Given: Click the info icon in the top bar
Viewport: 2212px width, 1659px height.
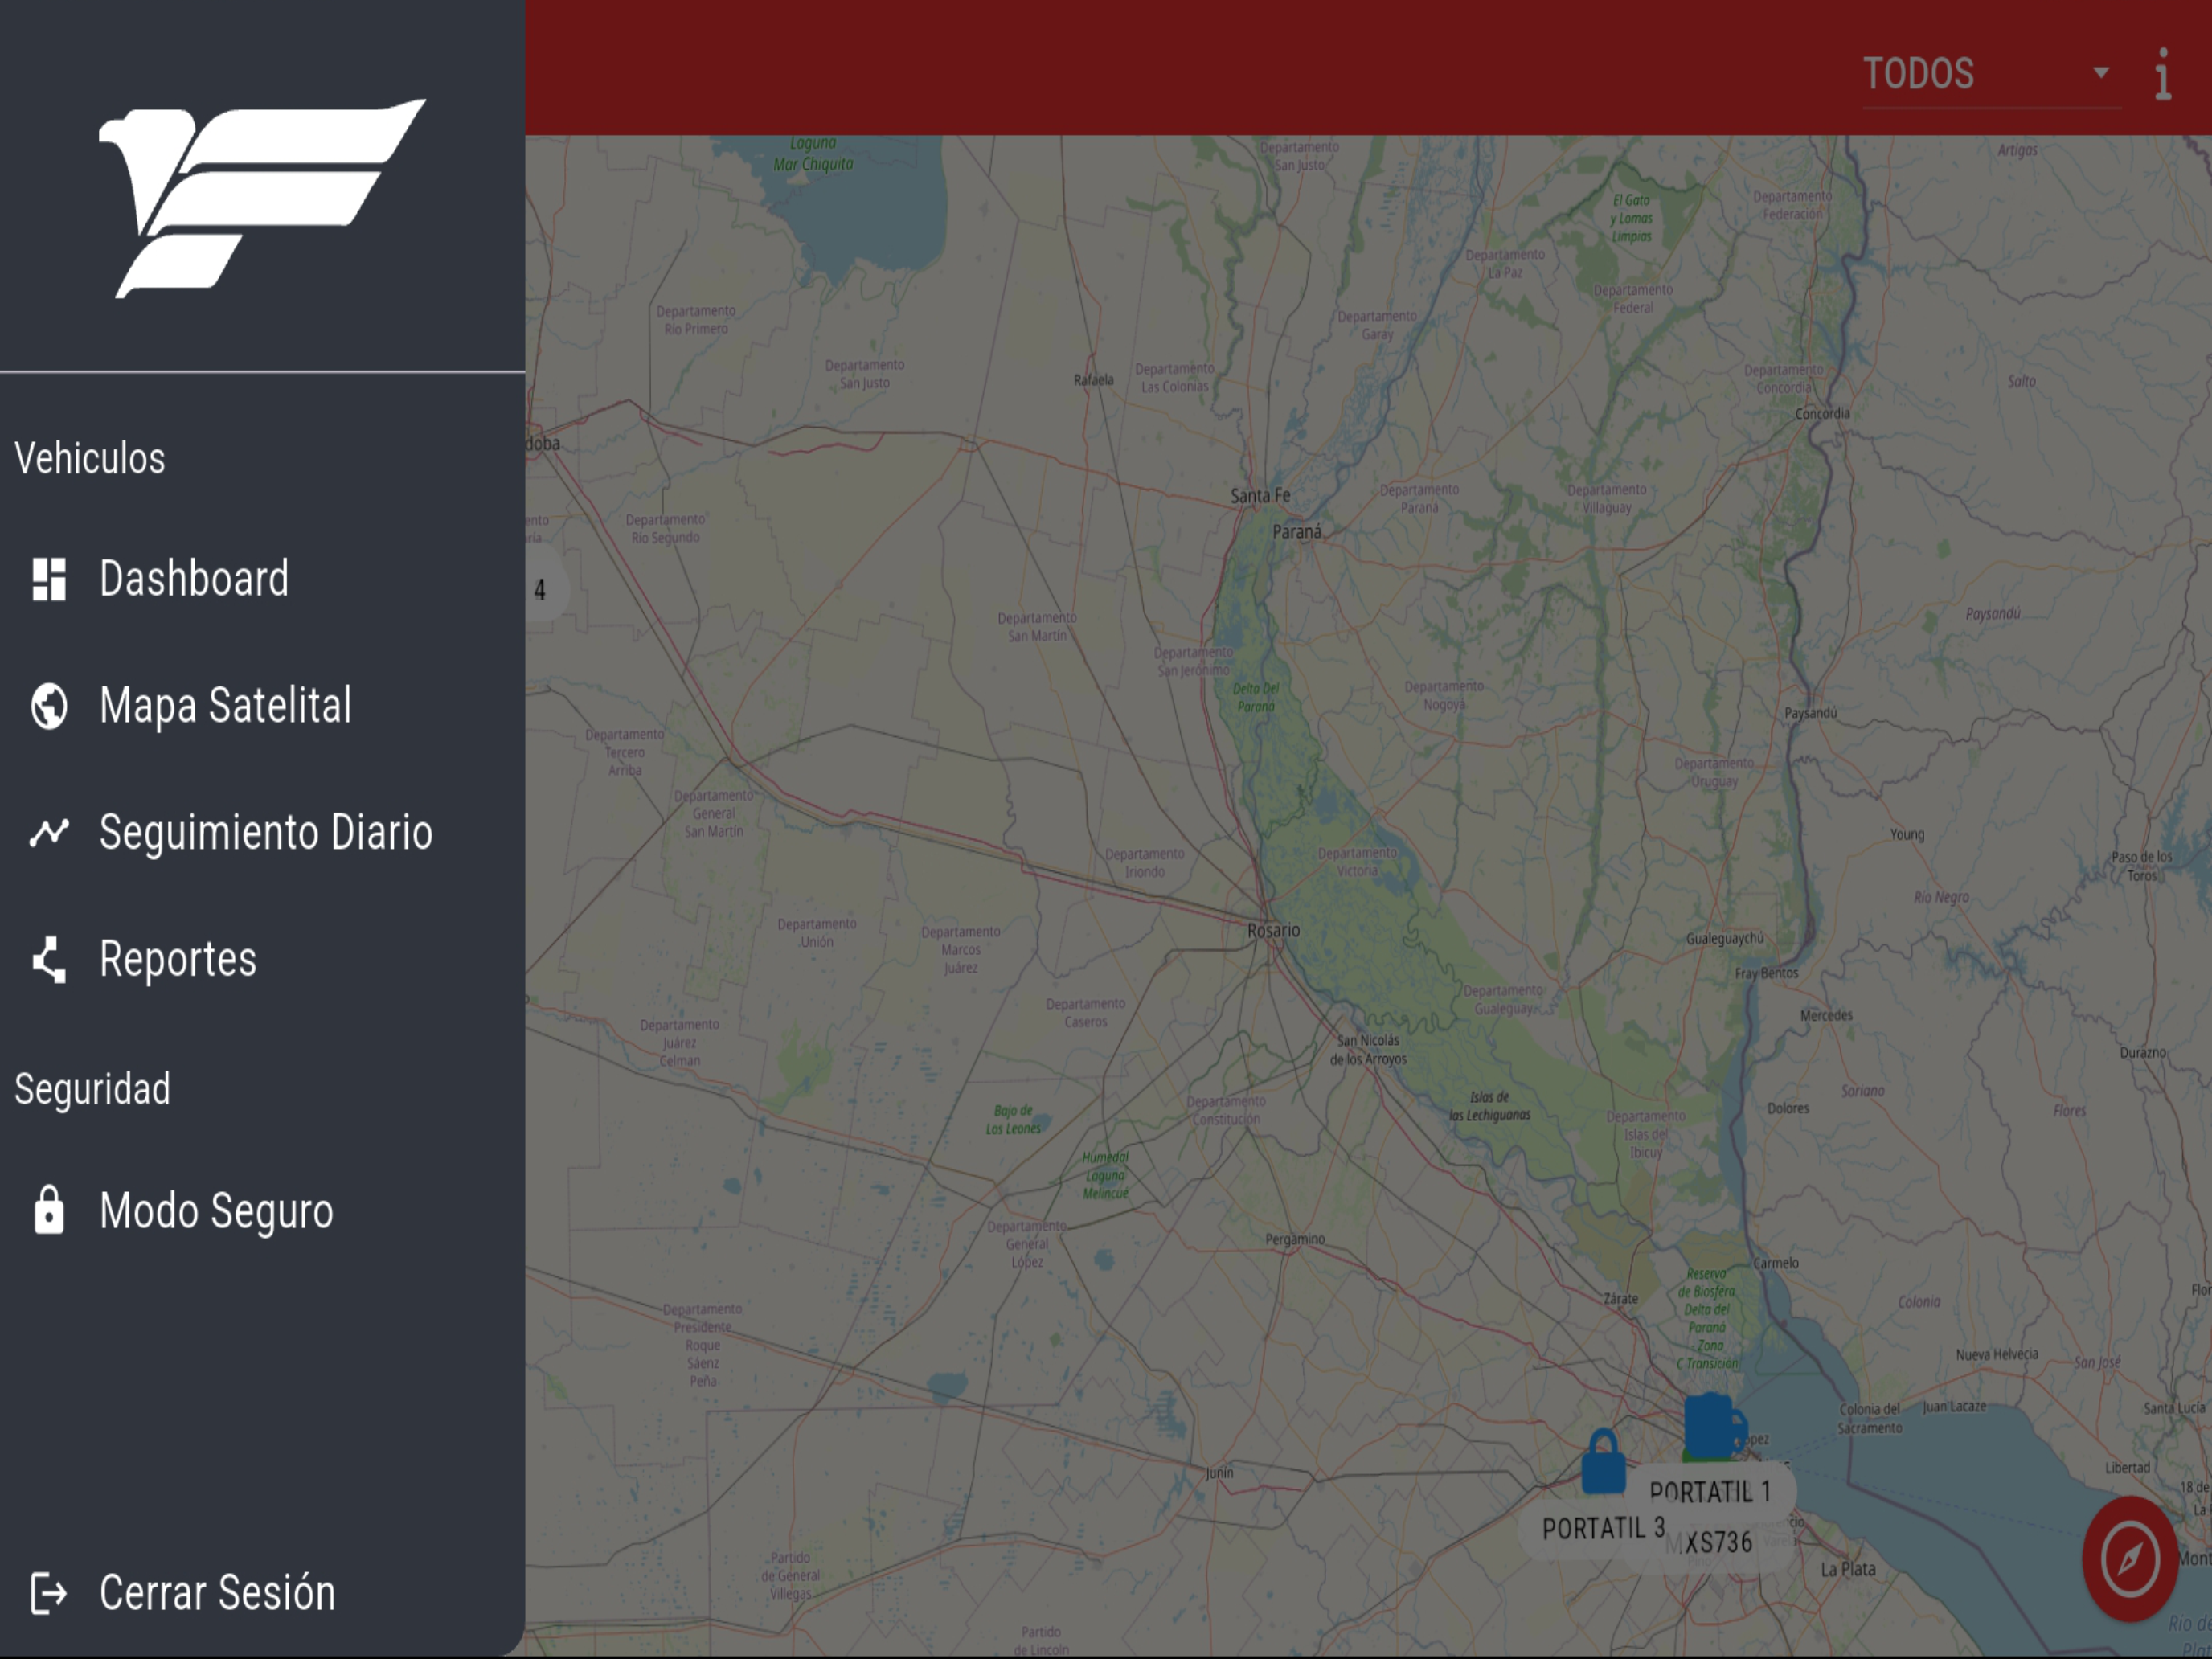Looking at the screenshot, I should tap(2163, 74).
